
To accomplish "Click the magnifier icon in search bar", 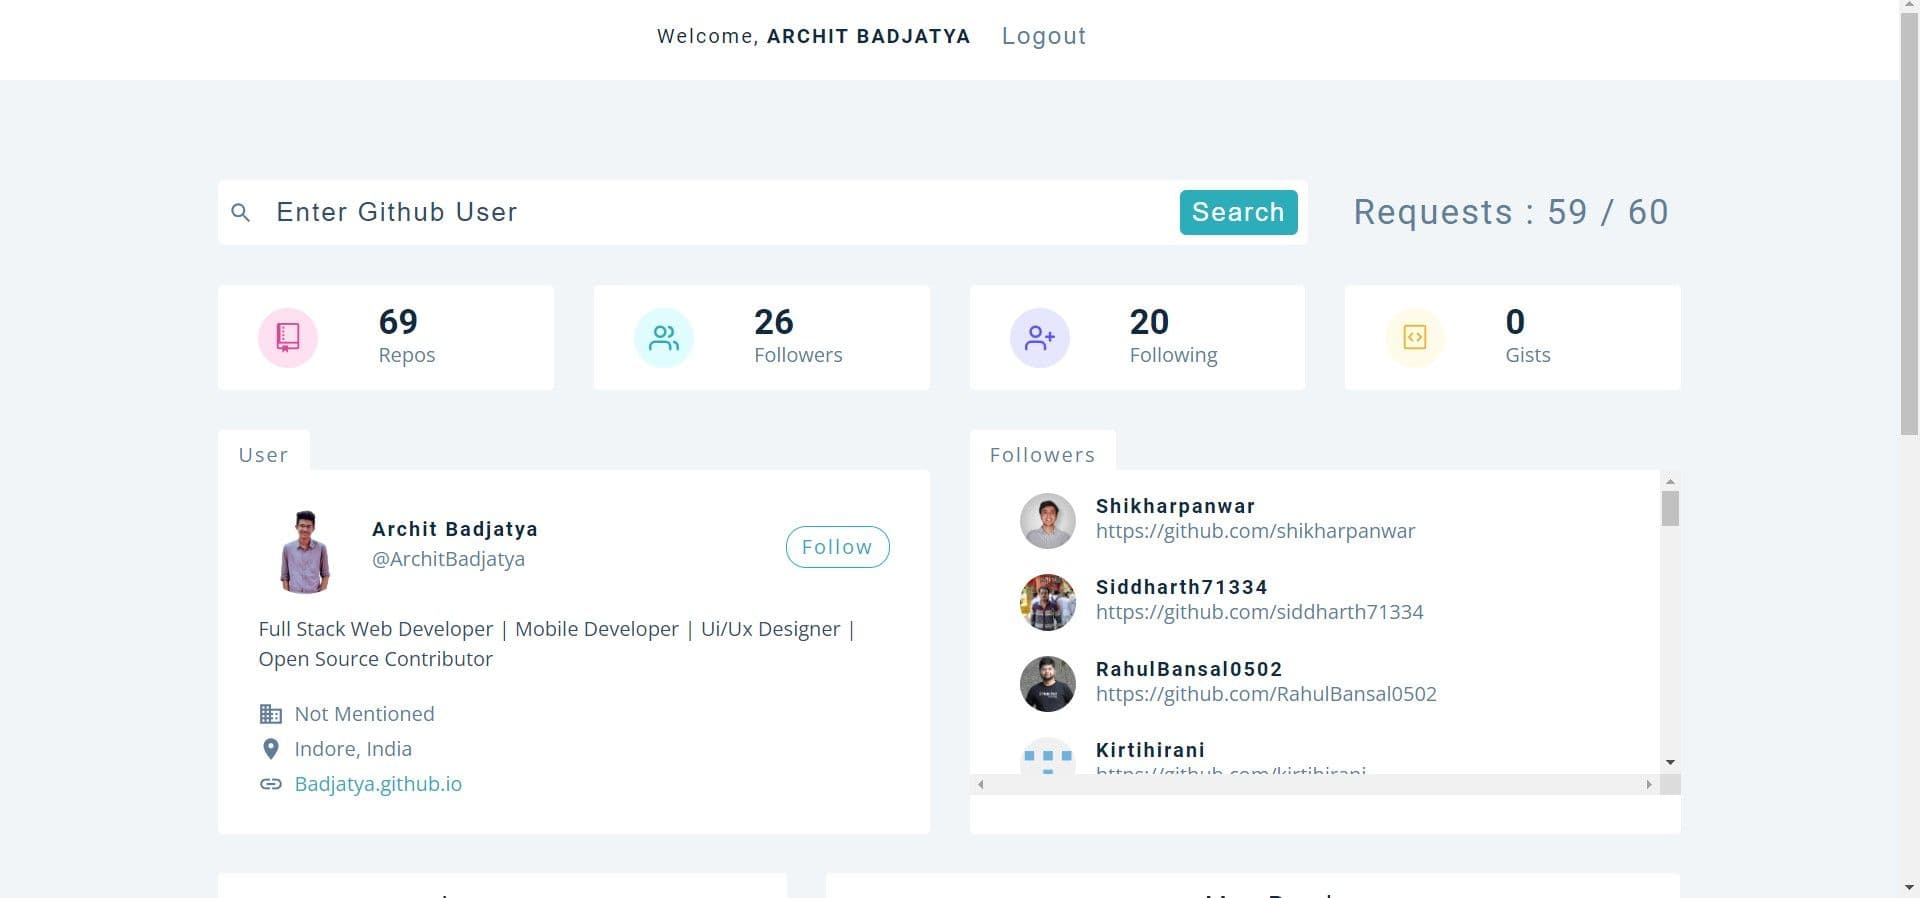I will [x=240, y=212].
